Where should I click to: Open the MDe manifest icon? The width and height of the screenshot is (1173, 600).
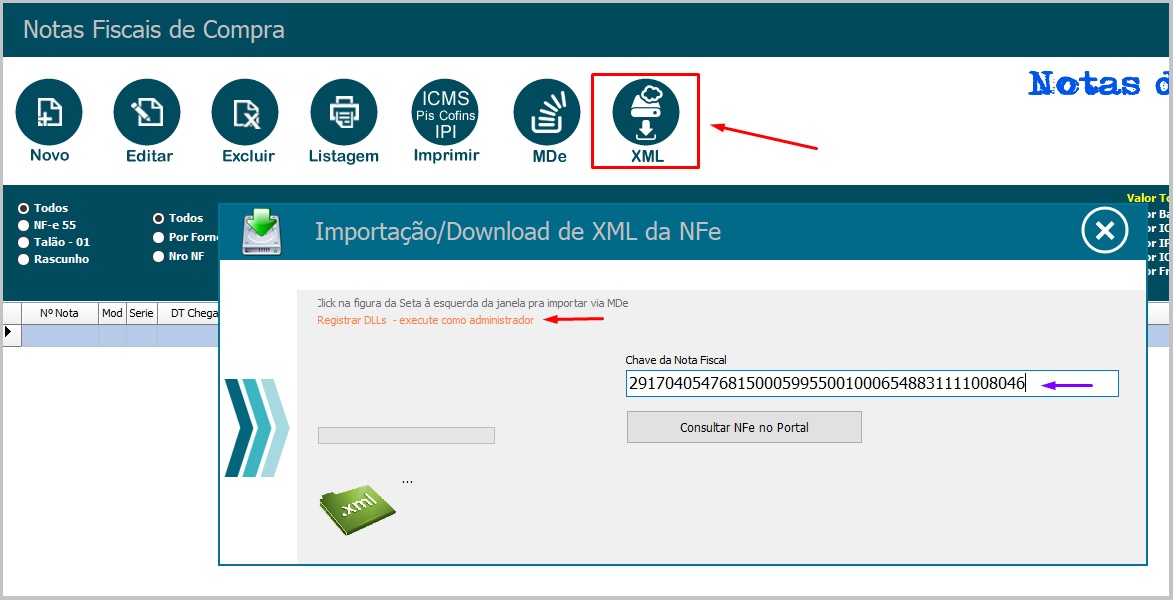[x=547, y=113]
